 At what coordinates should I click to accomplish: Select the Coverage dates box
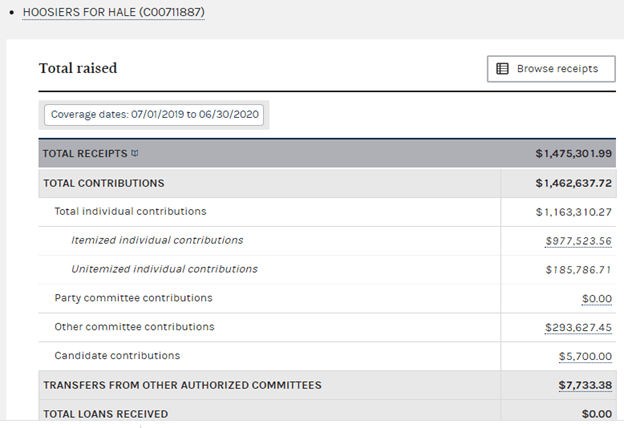155,115
